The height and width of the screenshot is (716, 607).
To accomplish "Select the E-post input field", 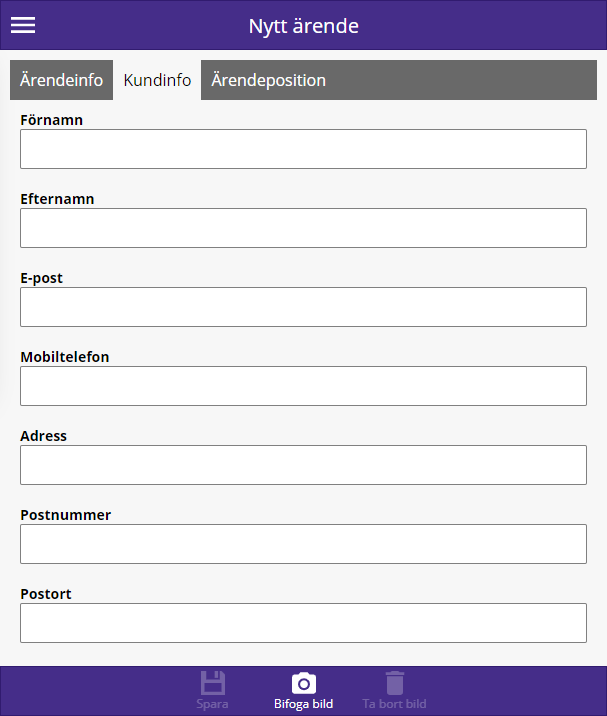I will click(x=303, y=307).
